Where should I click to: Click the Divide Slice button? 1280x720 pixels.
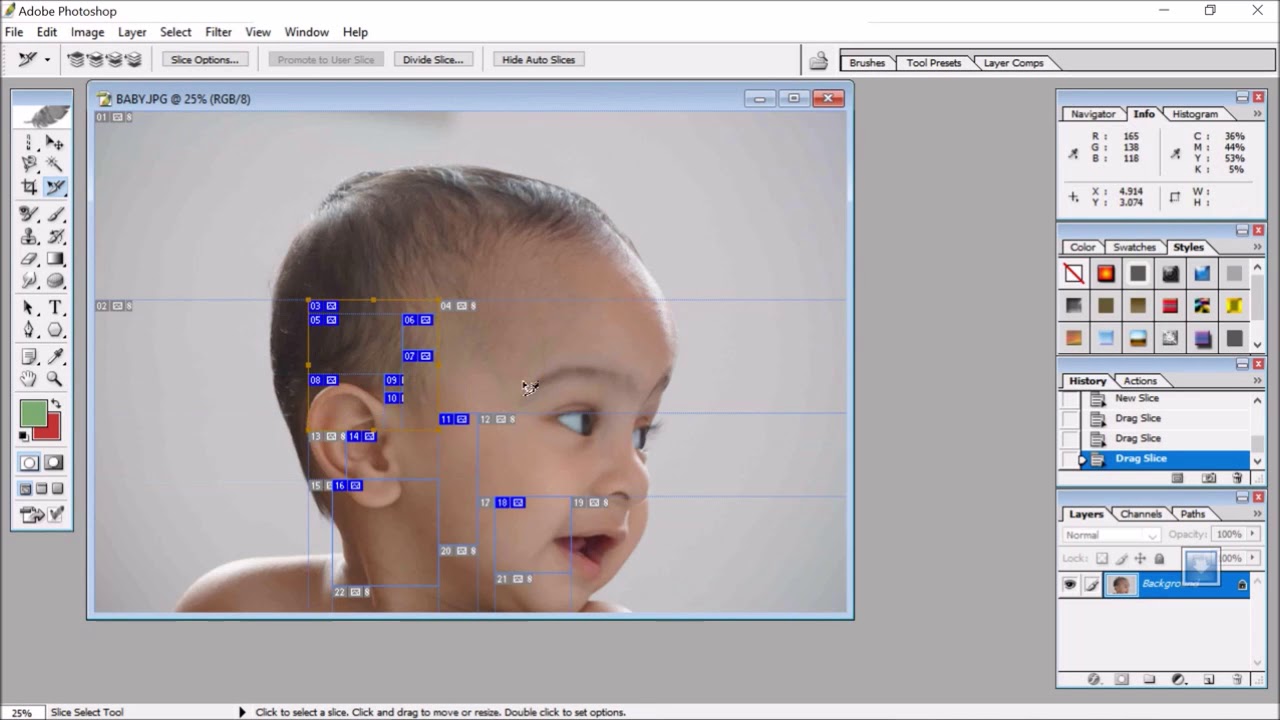pos(433,60)
